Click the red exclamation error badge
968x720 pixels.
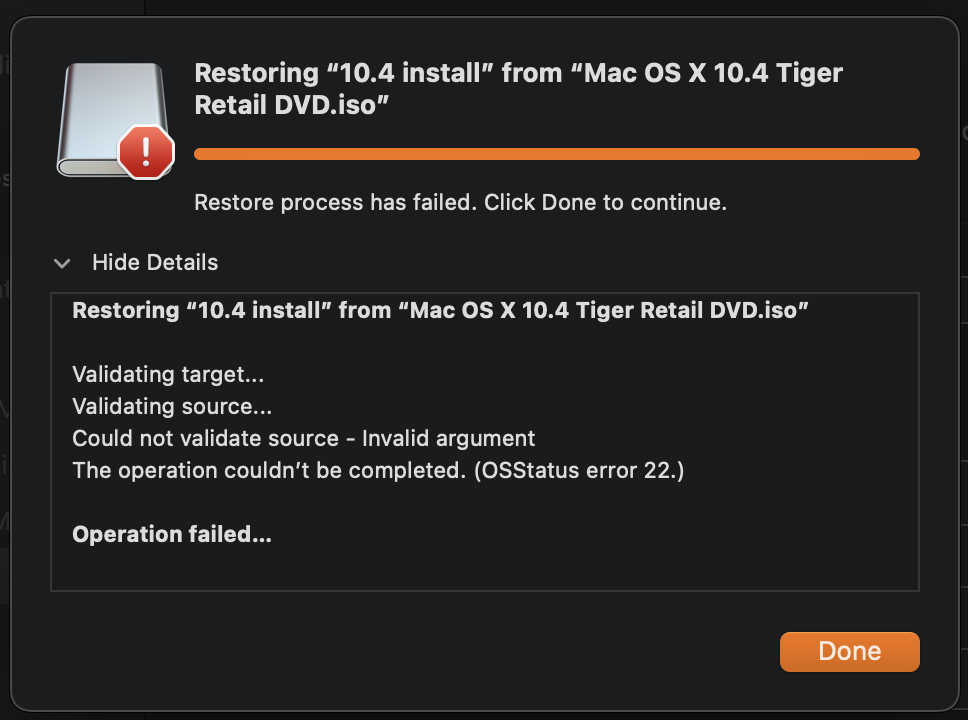146,152
